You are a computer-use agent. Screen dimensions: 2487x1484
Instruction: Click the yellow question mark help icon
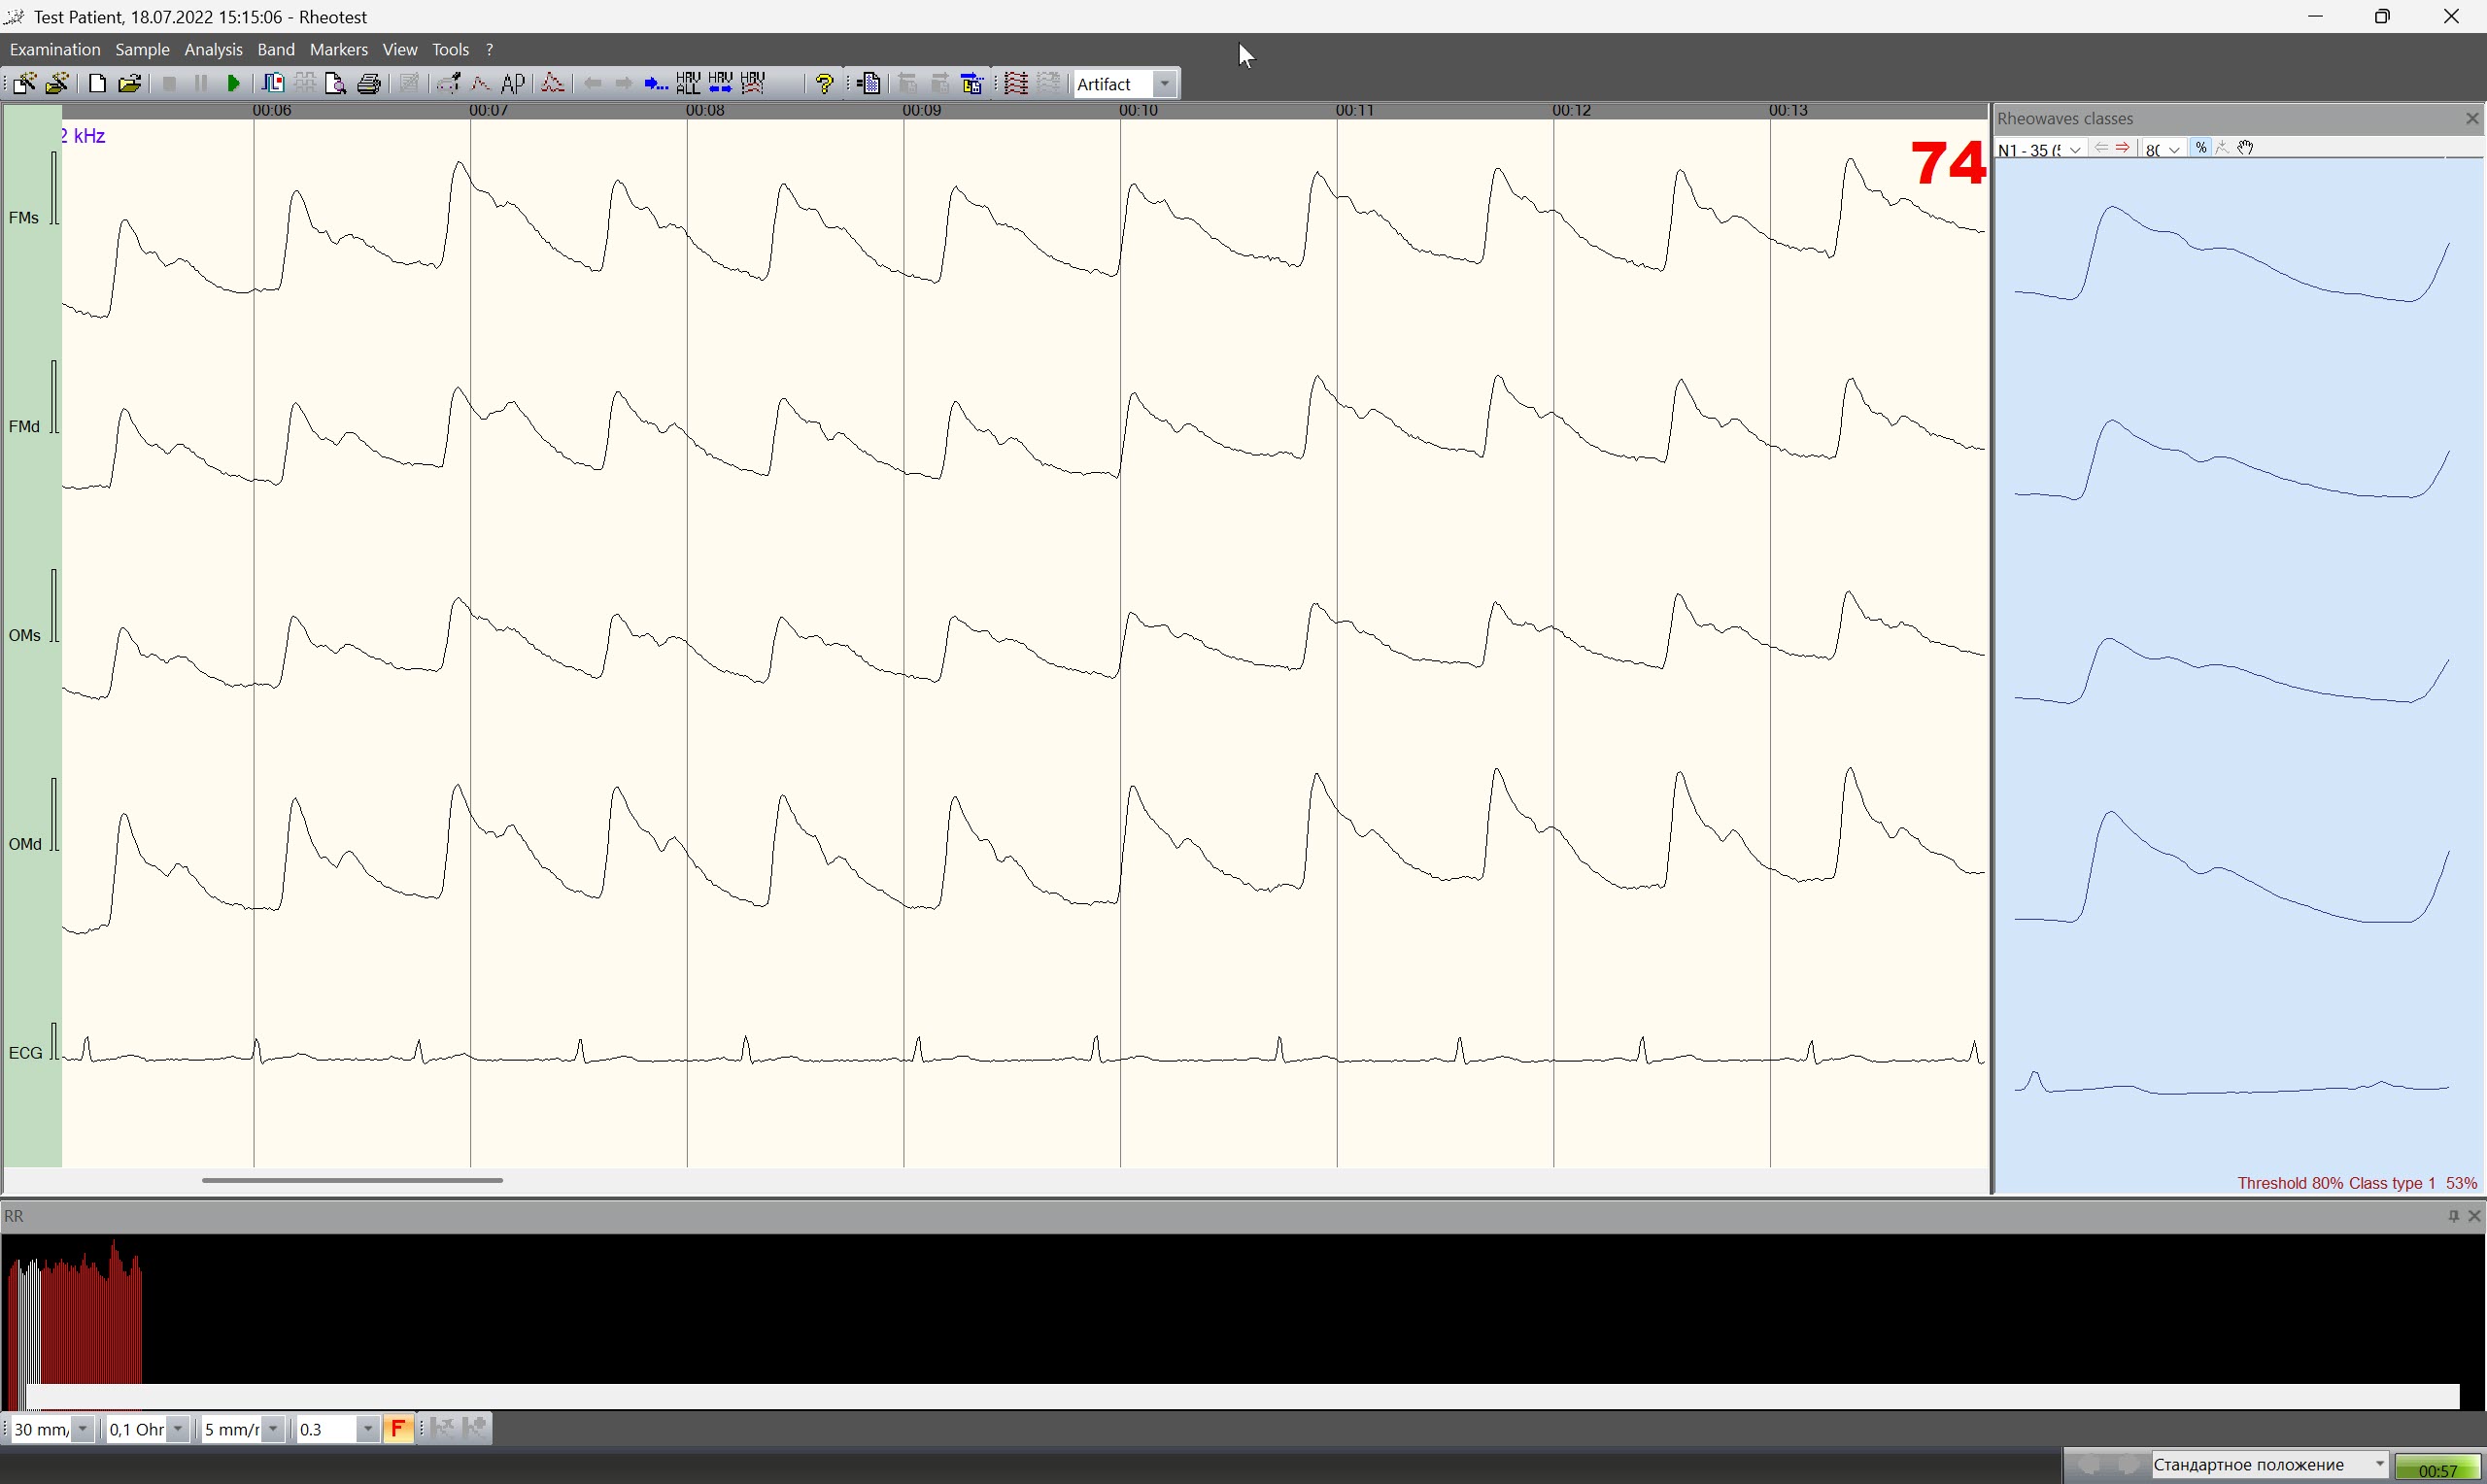click(x=825, y=84)
